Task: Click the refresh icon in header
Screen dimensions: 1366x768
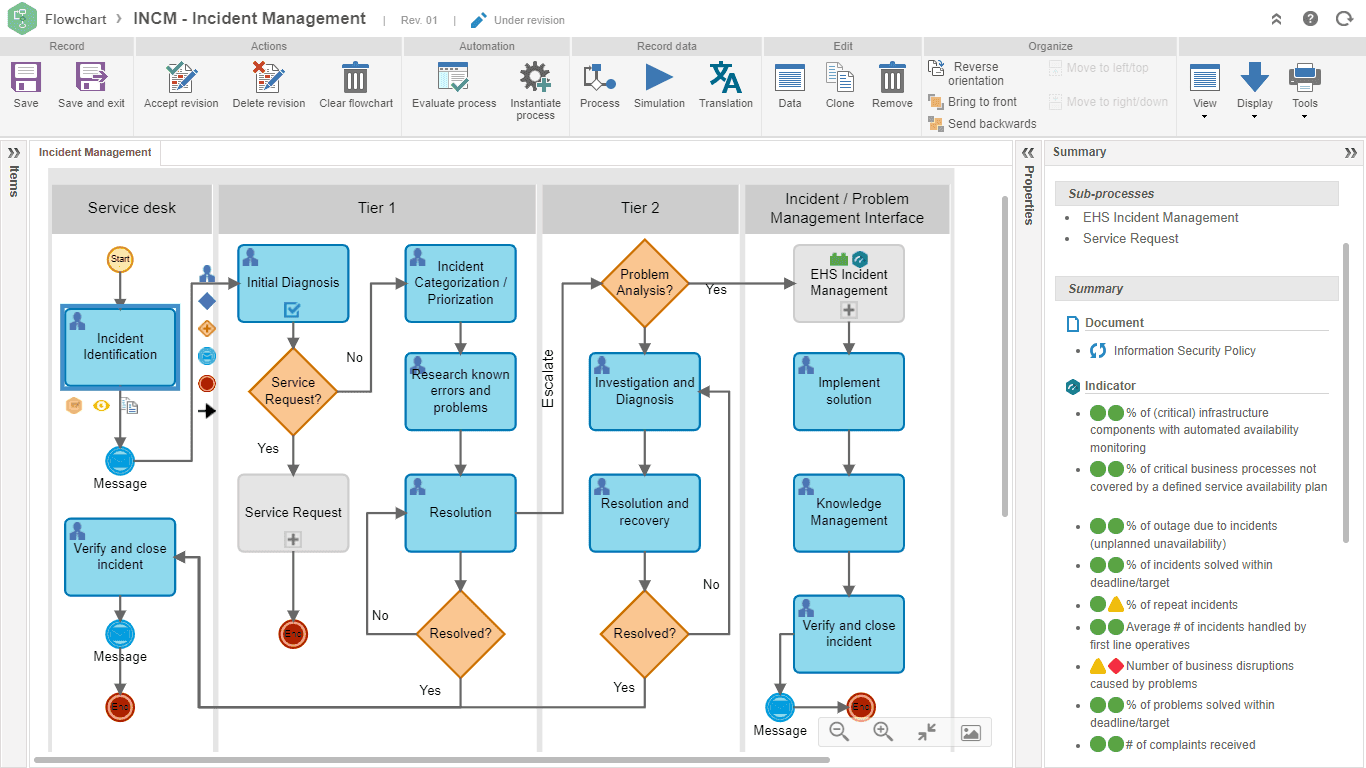Action: (x=1344, y=19)
